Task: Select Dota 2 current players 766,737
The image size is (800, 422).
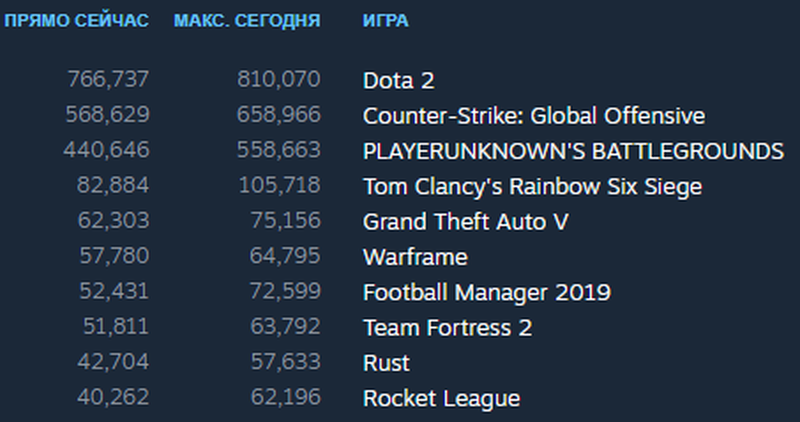Action: 108,80
